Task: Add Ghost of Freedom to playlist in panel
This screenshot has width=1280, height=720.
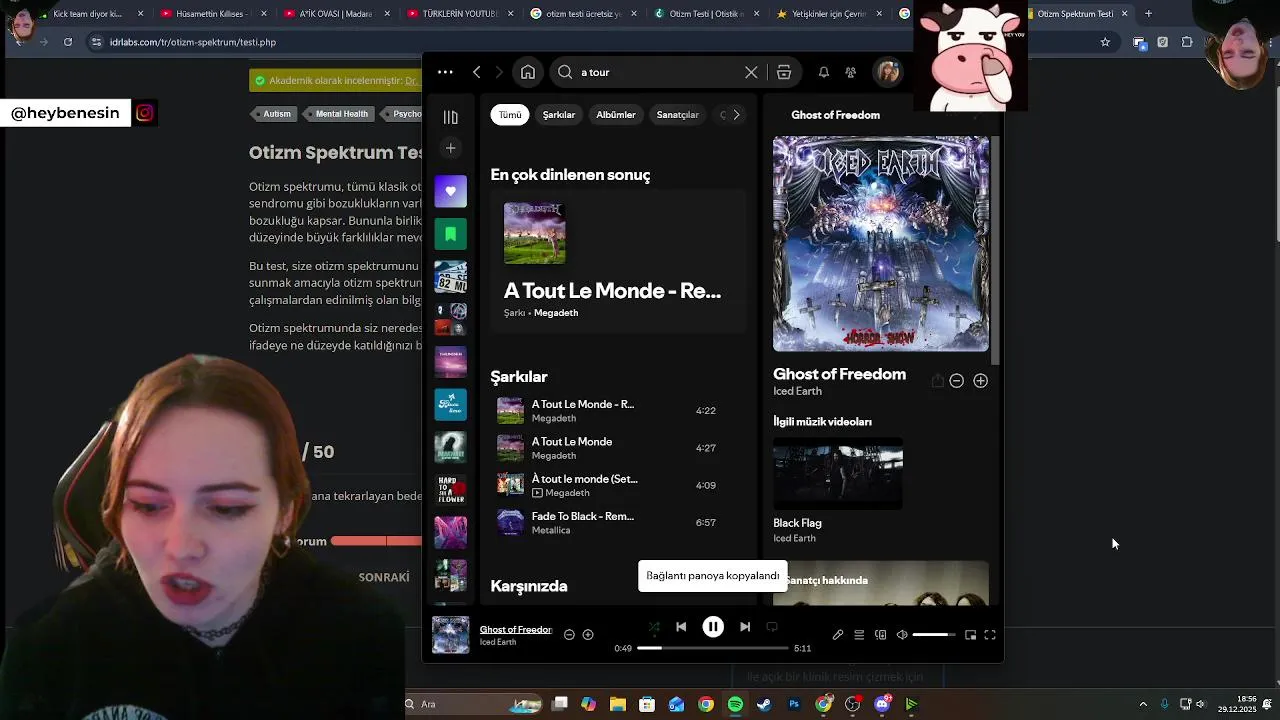Action: (980, 381)
